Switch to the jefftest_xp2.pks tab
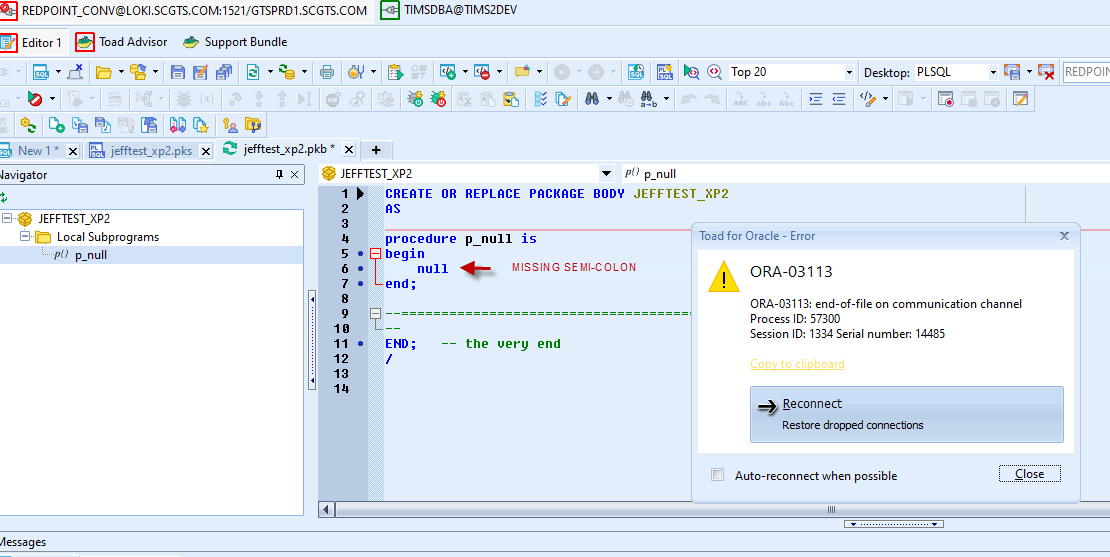The width and height of the screenshot is (1110, 557). coord(151,151)
